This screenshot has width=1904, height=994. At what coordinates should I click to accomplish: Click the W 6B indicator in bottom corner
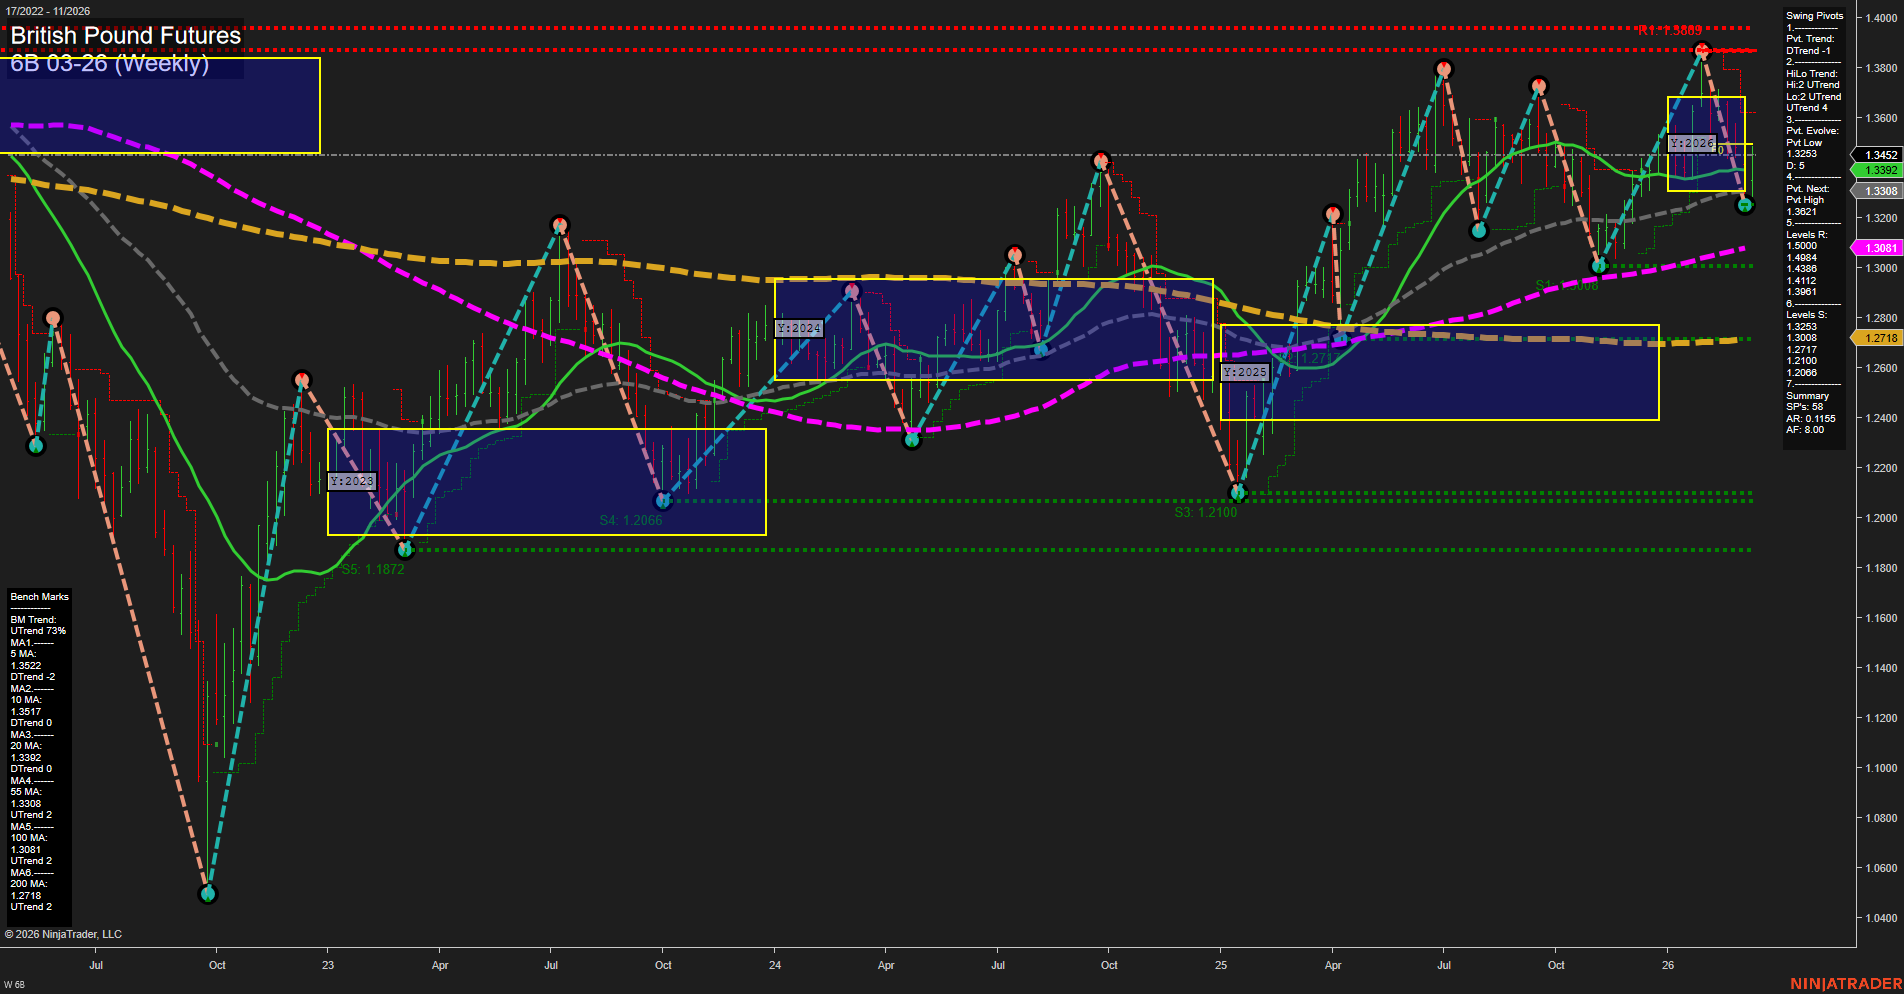click(14, 984)
